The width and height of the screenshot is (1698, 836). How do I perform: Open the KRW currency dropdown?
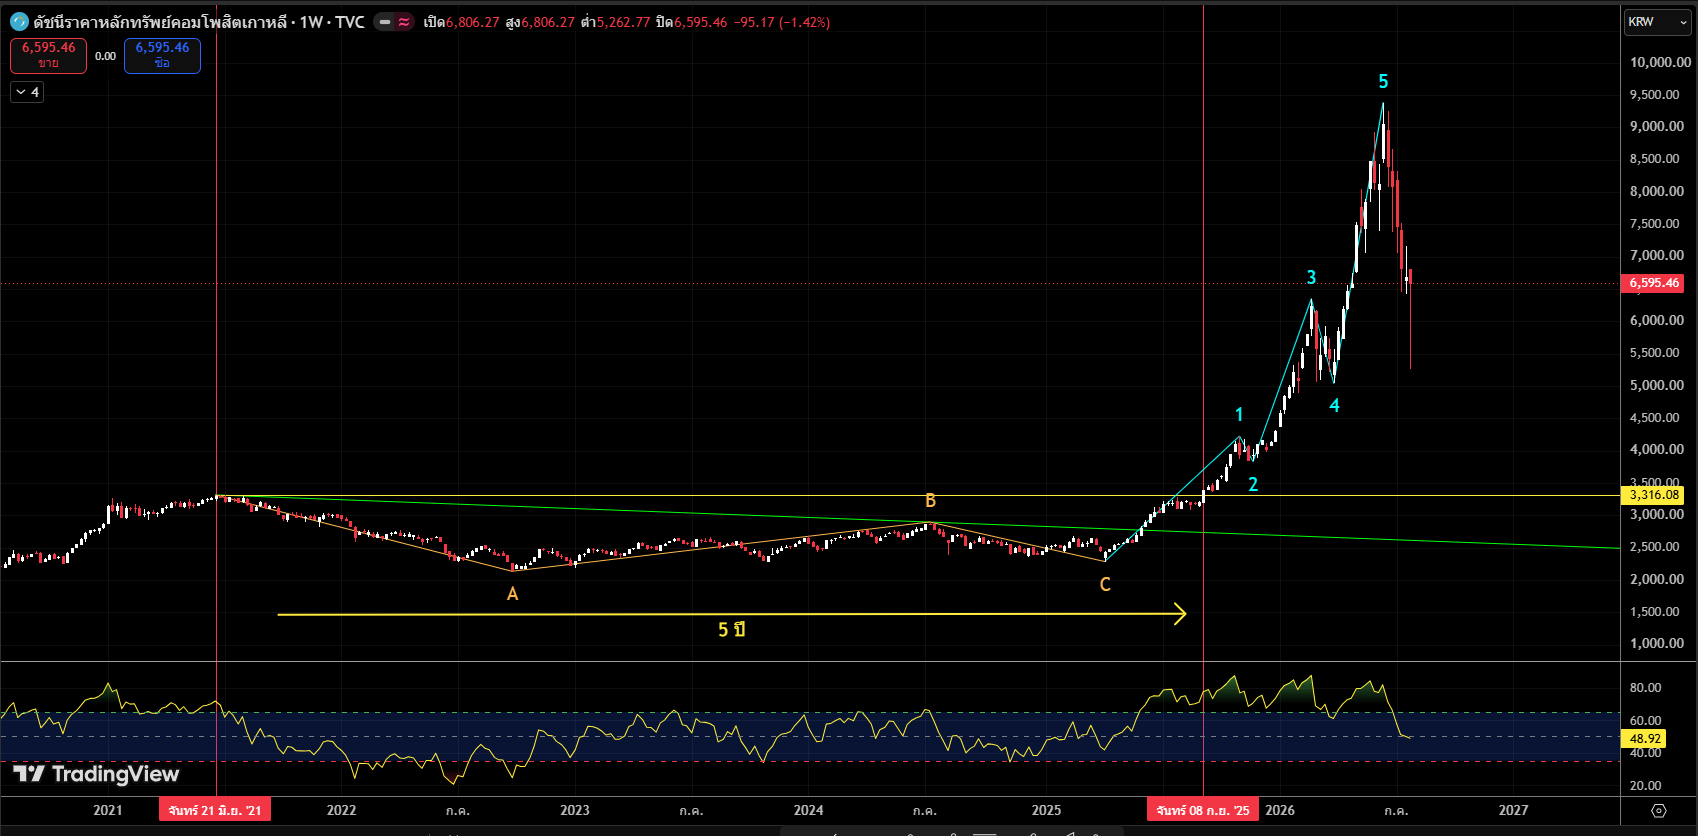tap(1658, 22)
